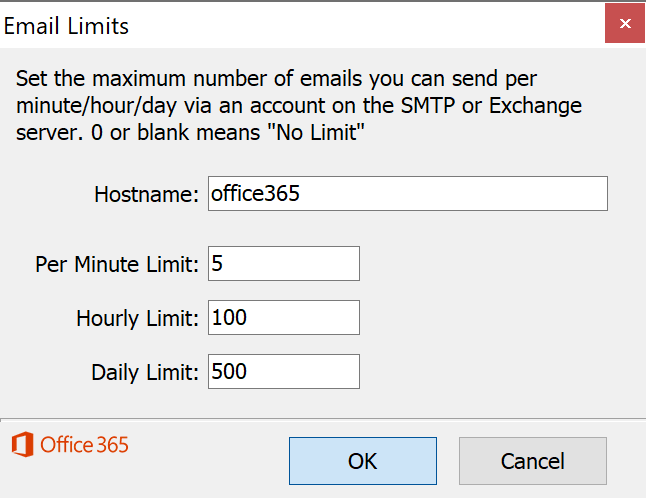The image size is (646, 498).
Task: Focus the Hostname field containing office365
Action: (x=407, y=194)
